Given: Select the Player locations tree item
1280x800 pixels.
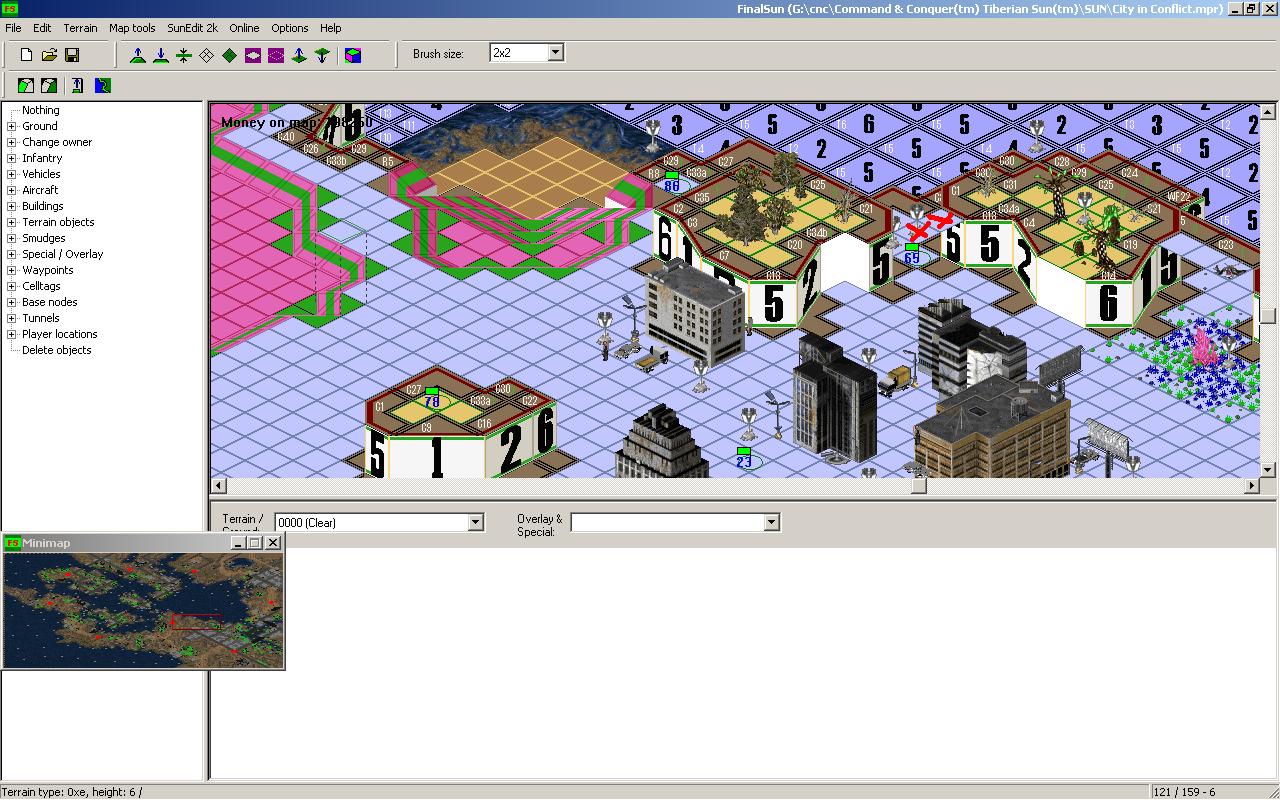Looking at the screenshot, I should pyautogui.click(x=60, y=334).
